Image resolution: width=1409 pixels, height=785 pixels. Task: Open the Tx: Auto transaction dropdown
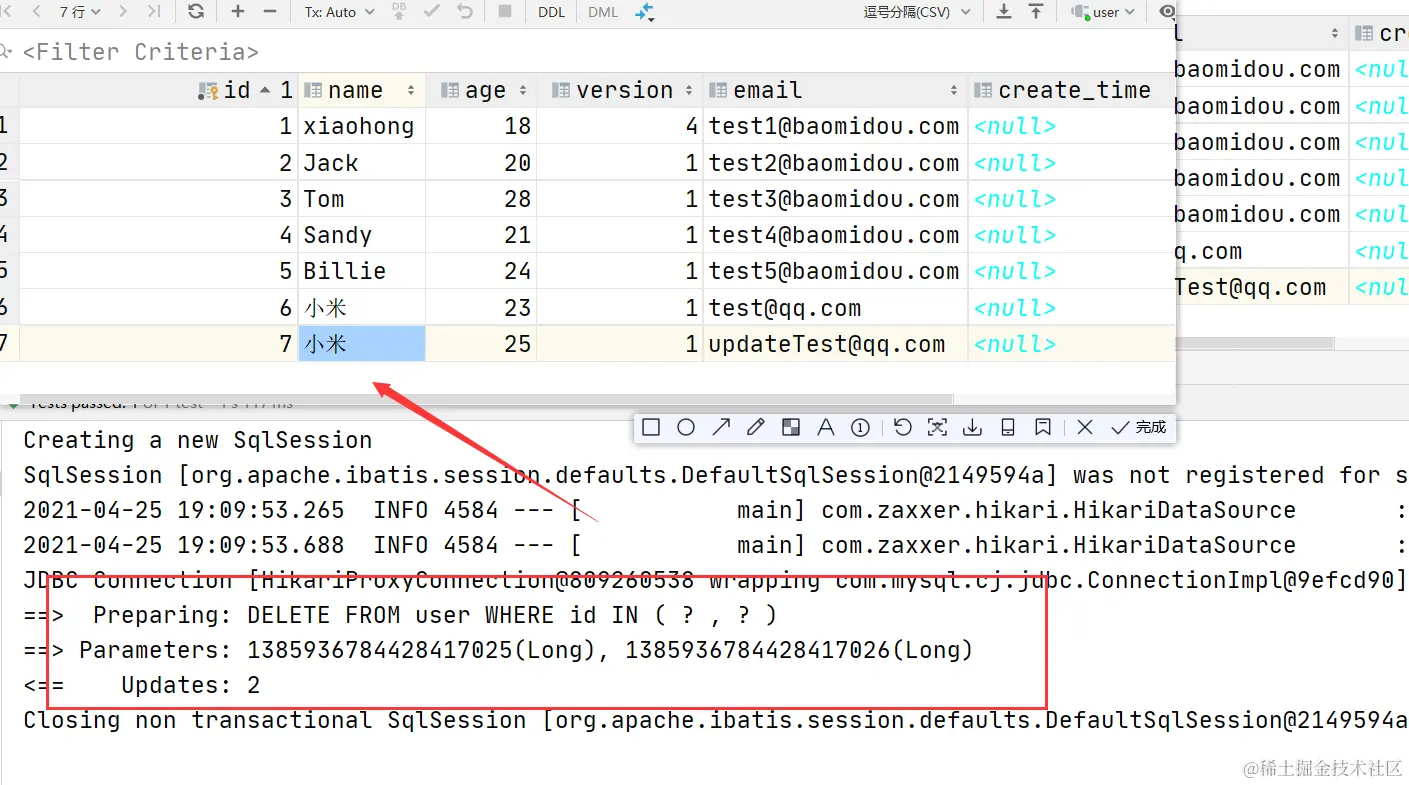point(340,12)
